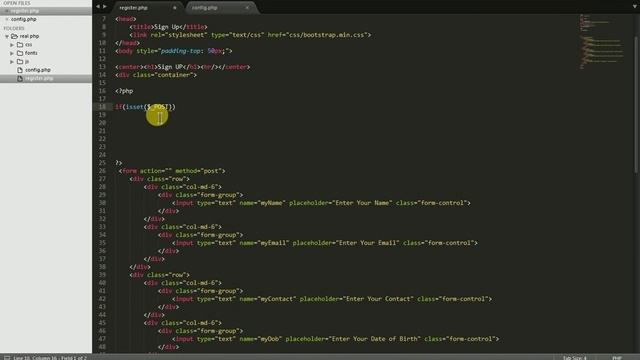Expand the js folder

pyautogui.click(x=12, y=62)
